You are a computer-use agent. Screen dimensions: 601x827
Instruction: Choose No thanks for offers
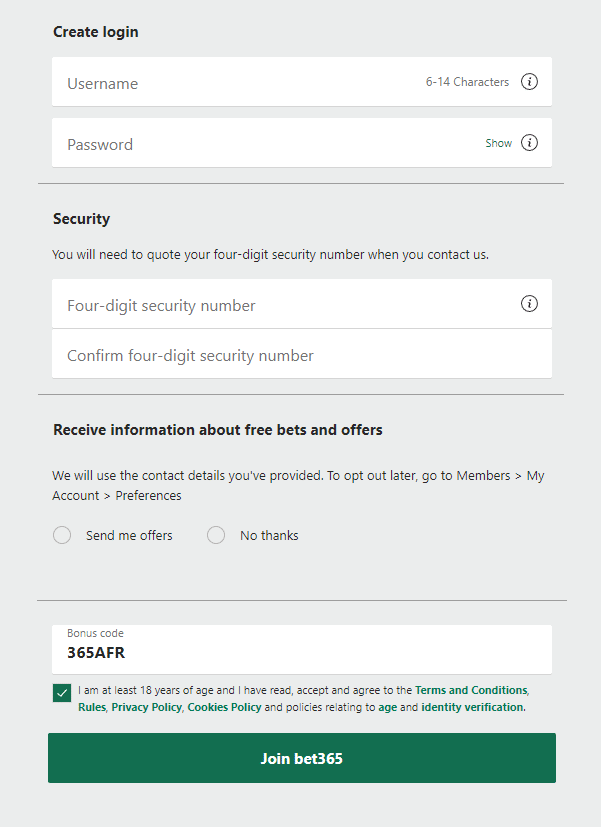(216, 535)
